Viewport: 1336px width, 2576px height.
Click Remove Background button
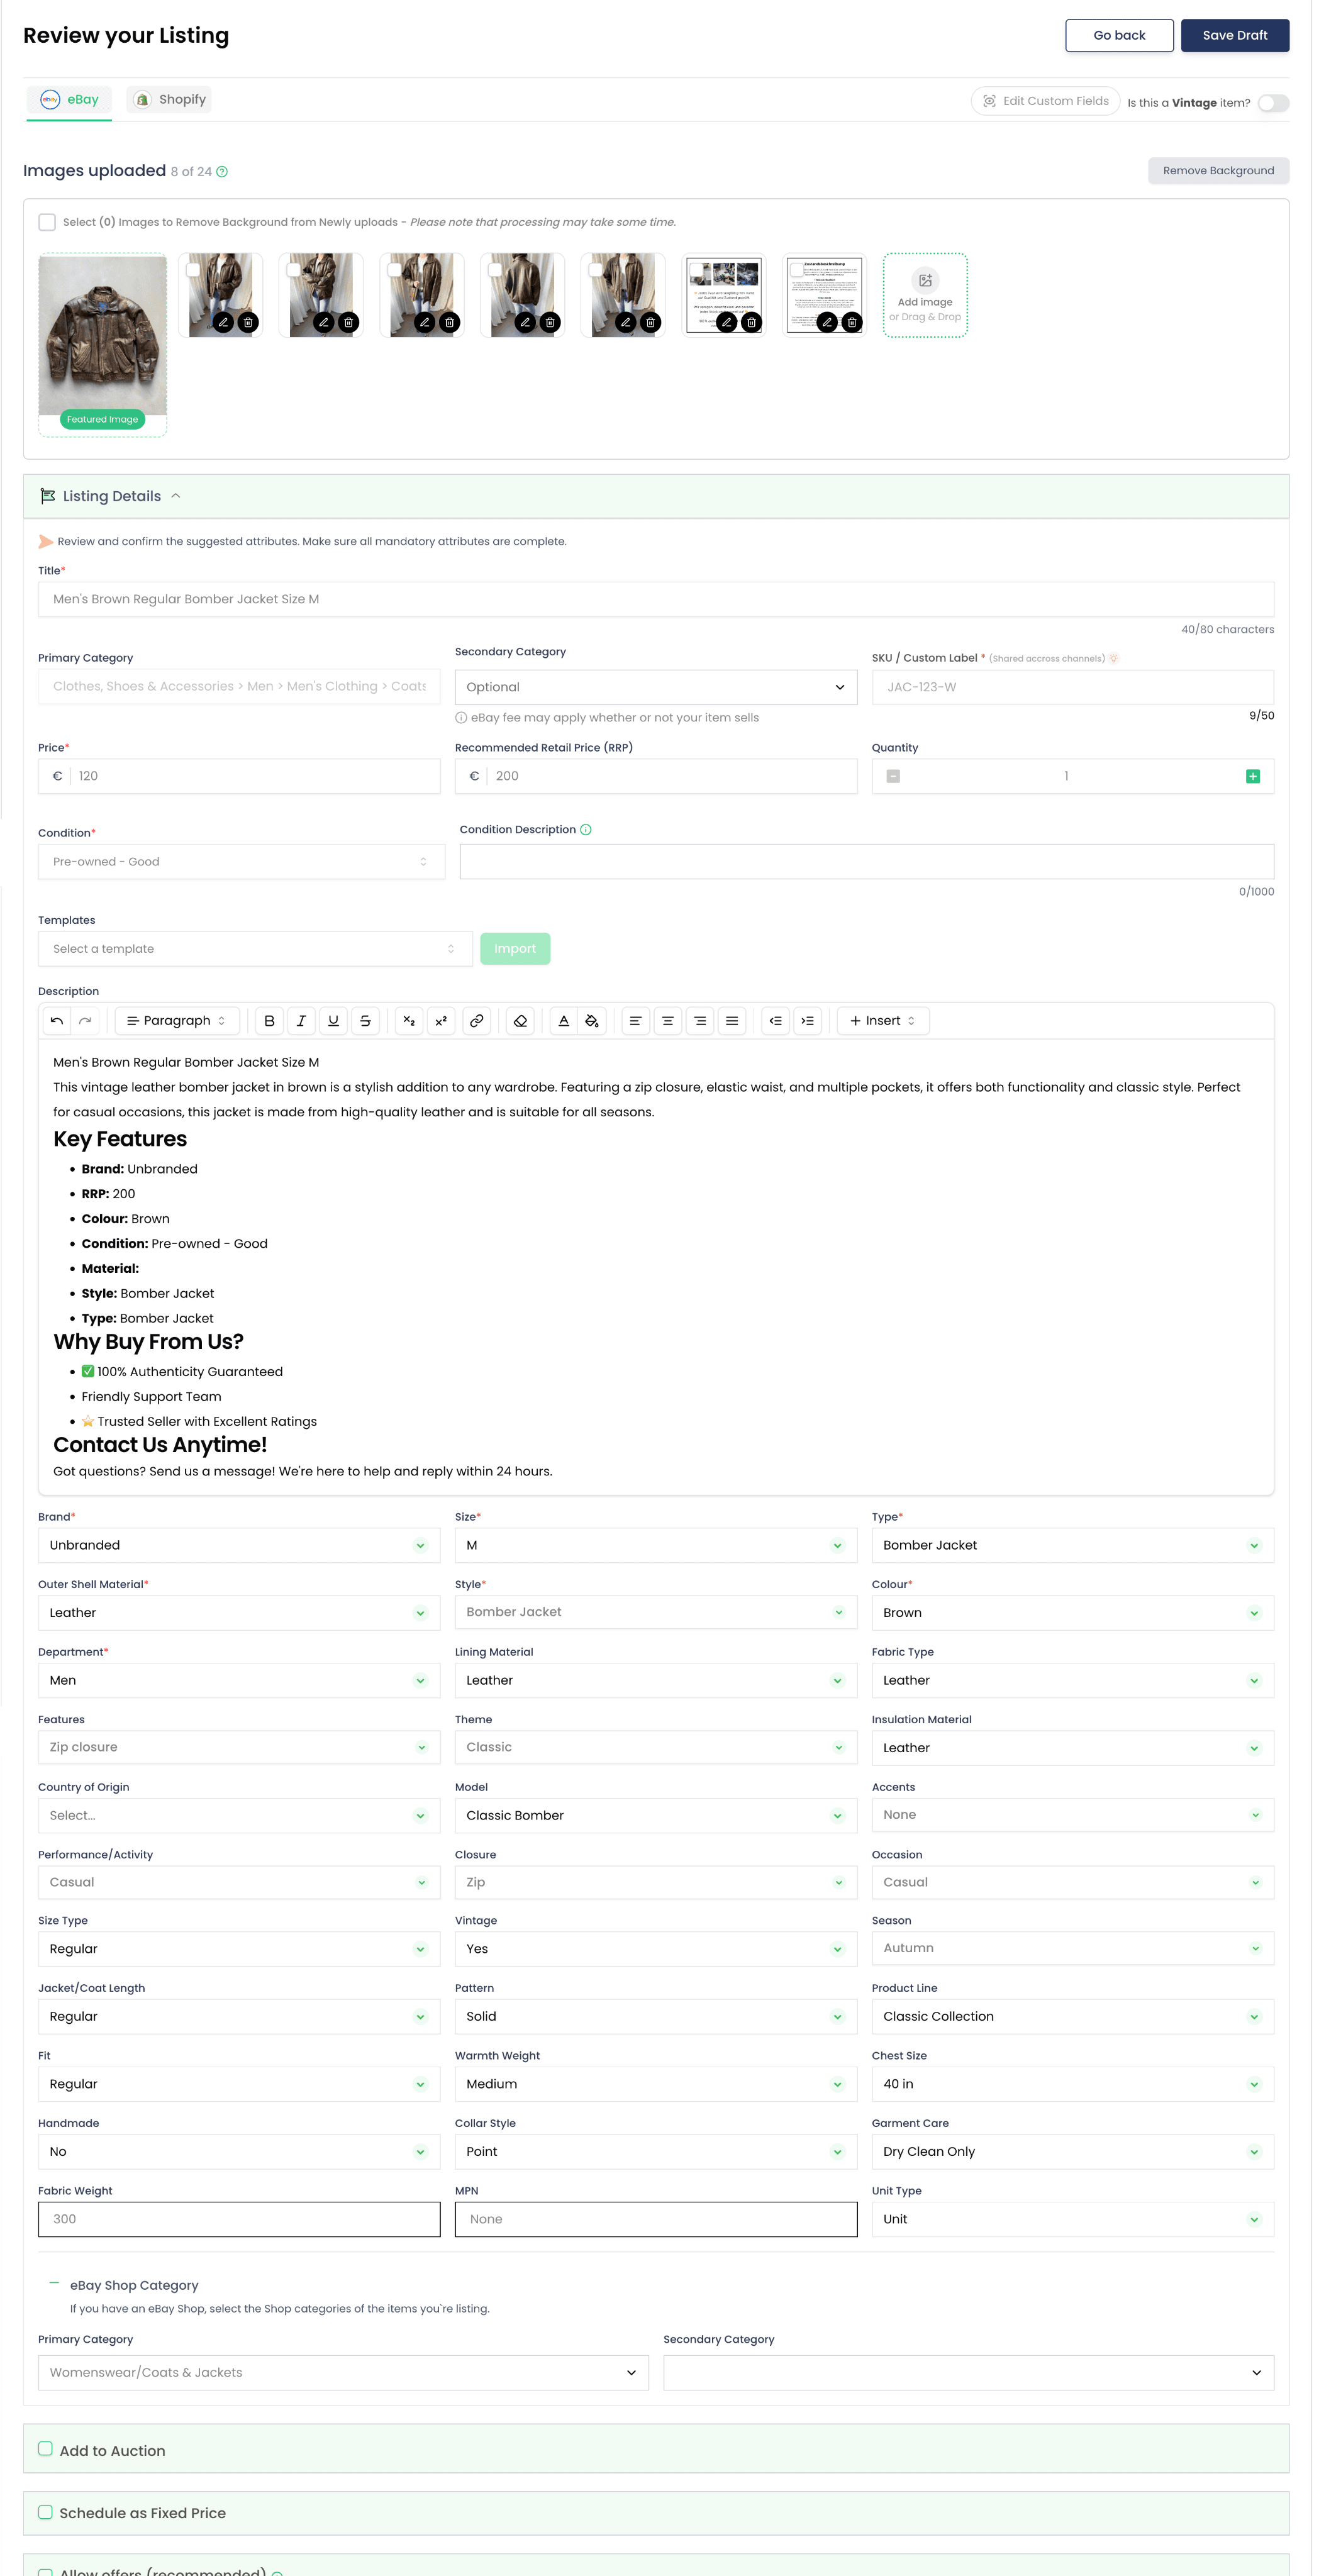(1218, 171)
